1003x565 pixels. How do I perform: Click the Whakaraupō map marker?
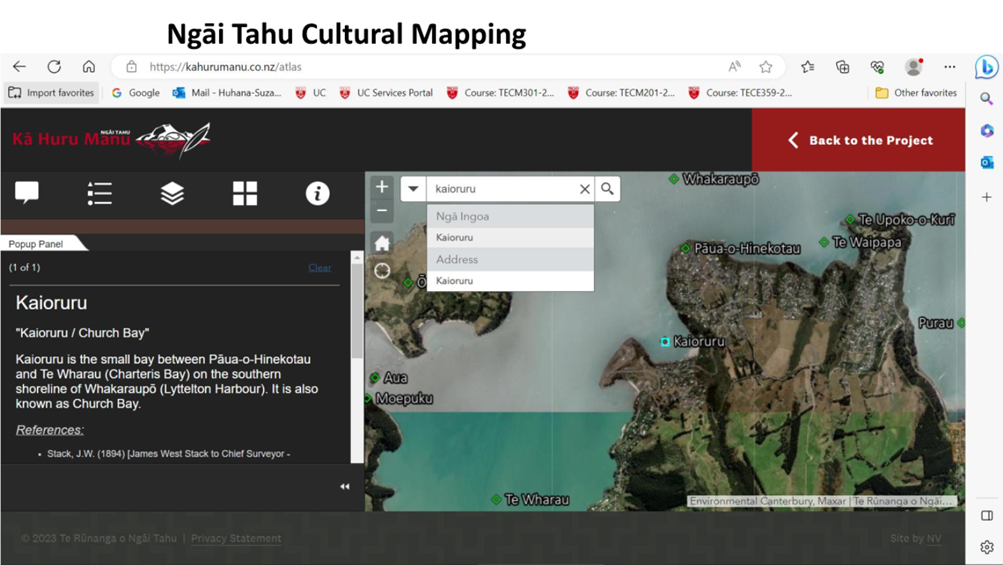click(674, 179)
